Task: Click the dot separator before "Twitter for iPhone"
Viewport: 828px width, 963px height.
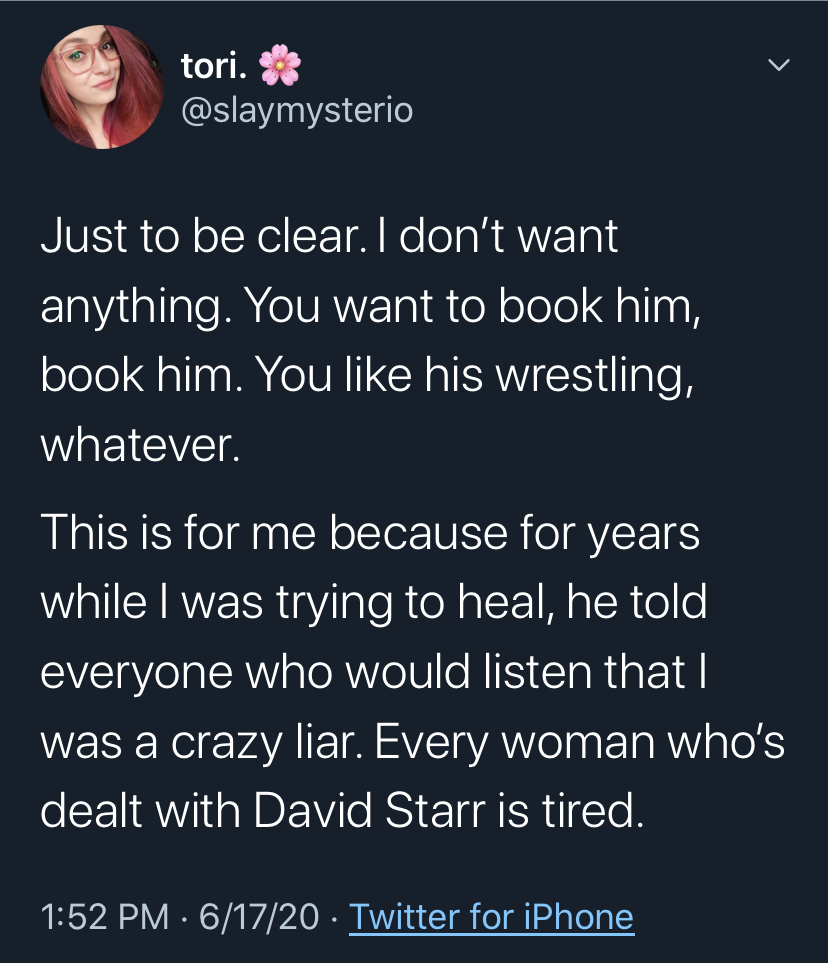Action: (x=334, y=917)
